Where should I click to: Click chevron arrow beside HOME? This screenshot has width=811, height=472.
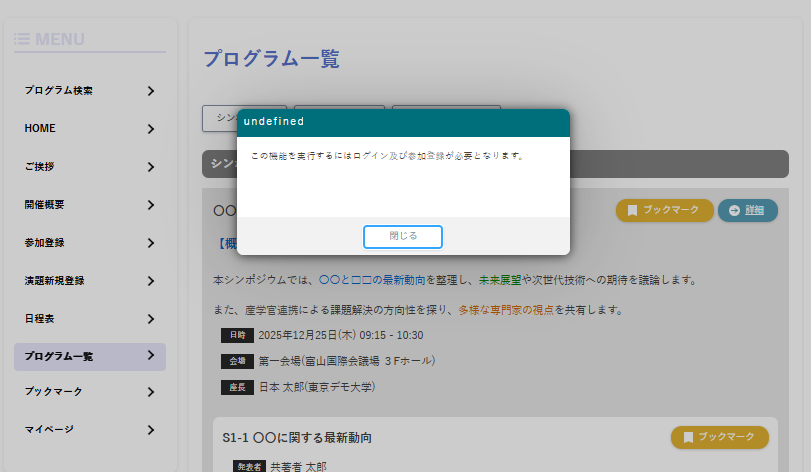pyautogui.click(x=150, y=129)
